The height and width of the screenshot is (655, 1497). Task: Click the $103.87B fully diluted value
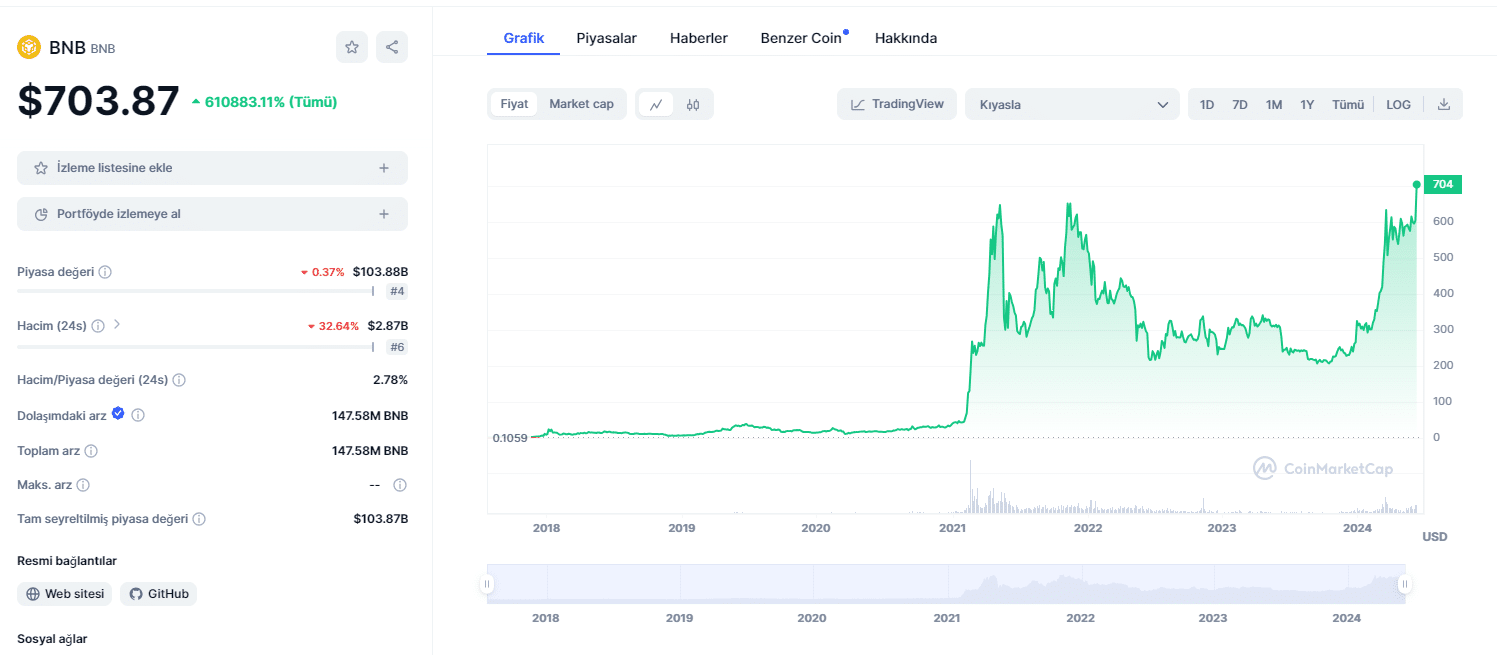click(x=380, y=519)
